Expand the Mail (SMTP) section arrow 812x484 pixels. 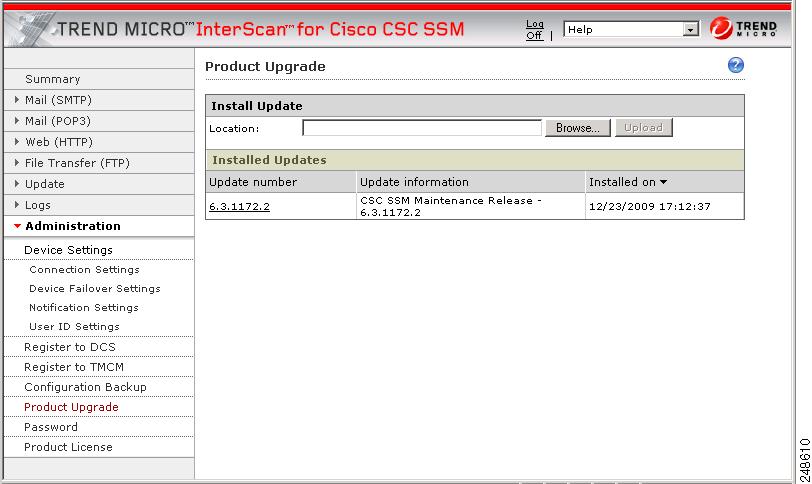(x=17, y=99)
